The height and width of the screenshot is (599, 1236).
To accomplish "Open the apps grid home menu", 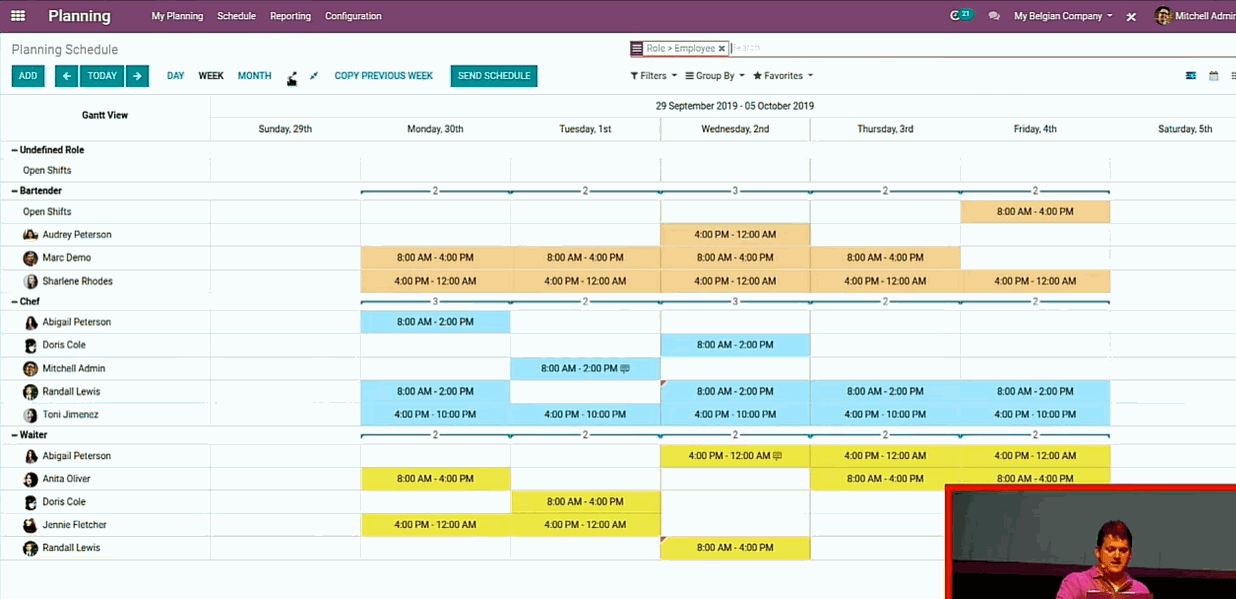I will (18, 16).
